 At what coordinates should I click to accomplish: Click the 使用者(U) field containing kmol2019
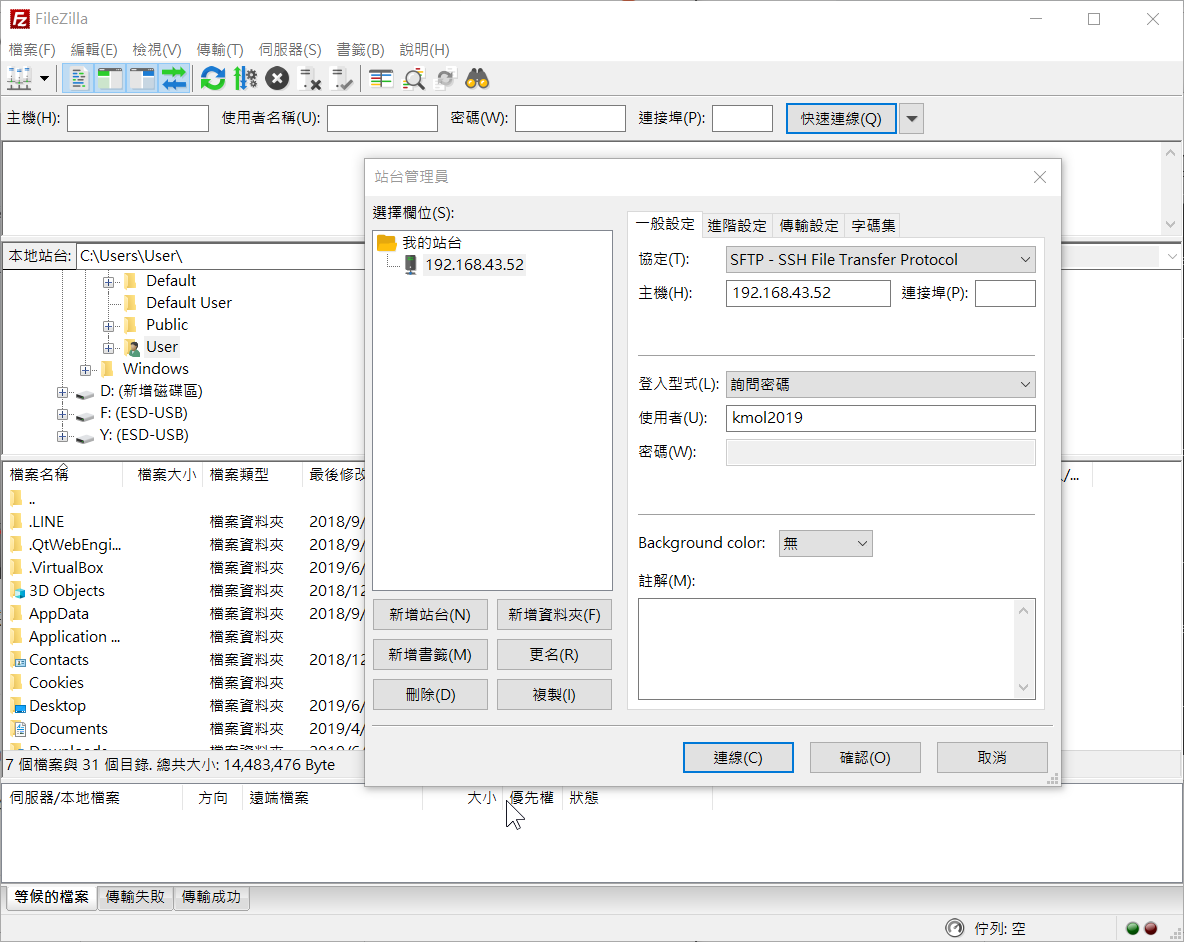pos(880,418)
